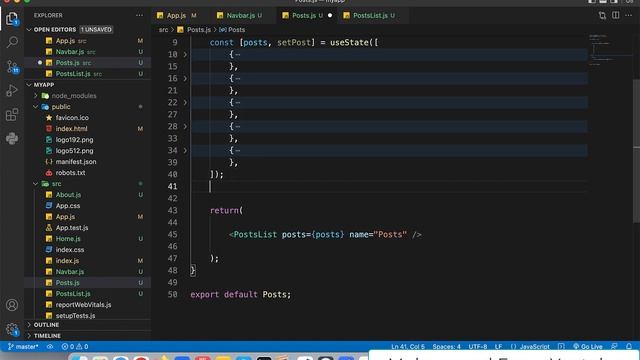Click src in the breadcrumb path

click(x=163, y=30)
